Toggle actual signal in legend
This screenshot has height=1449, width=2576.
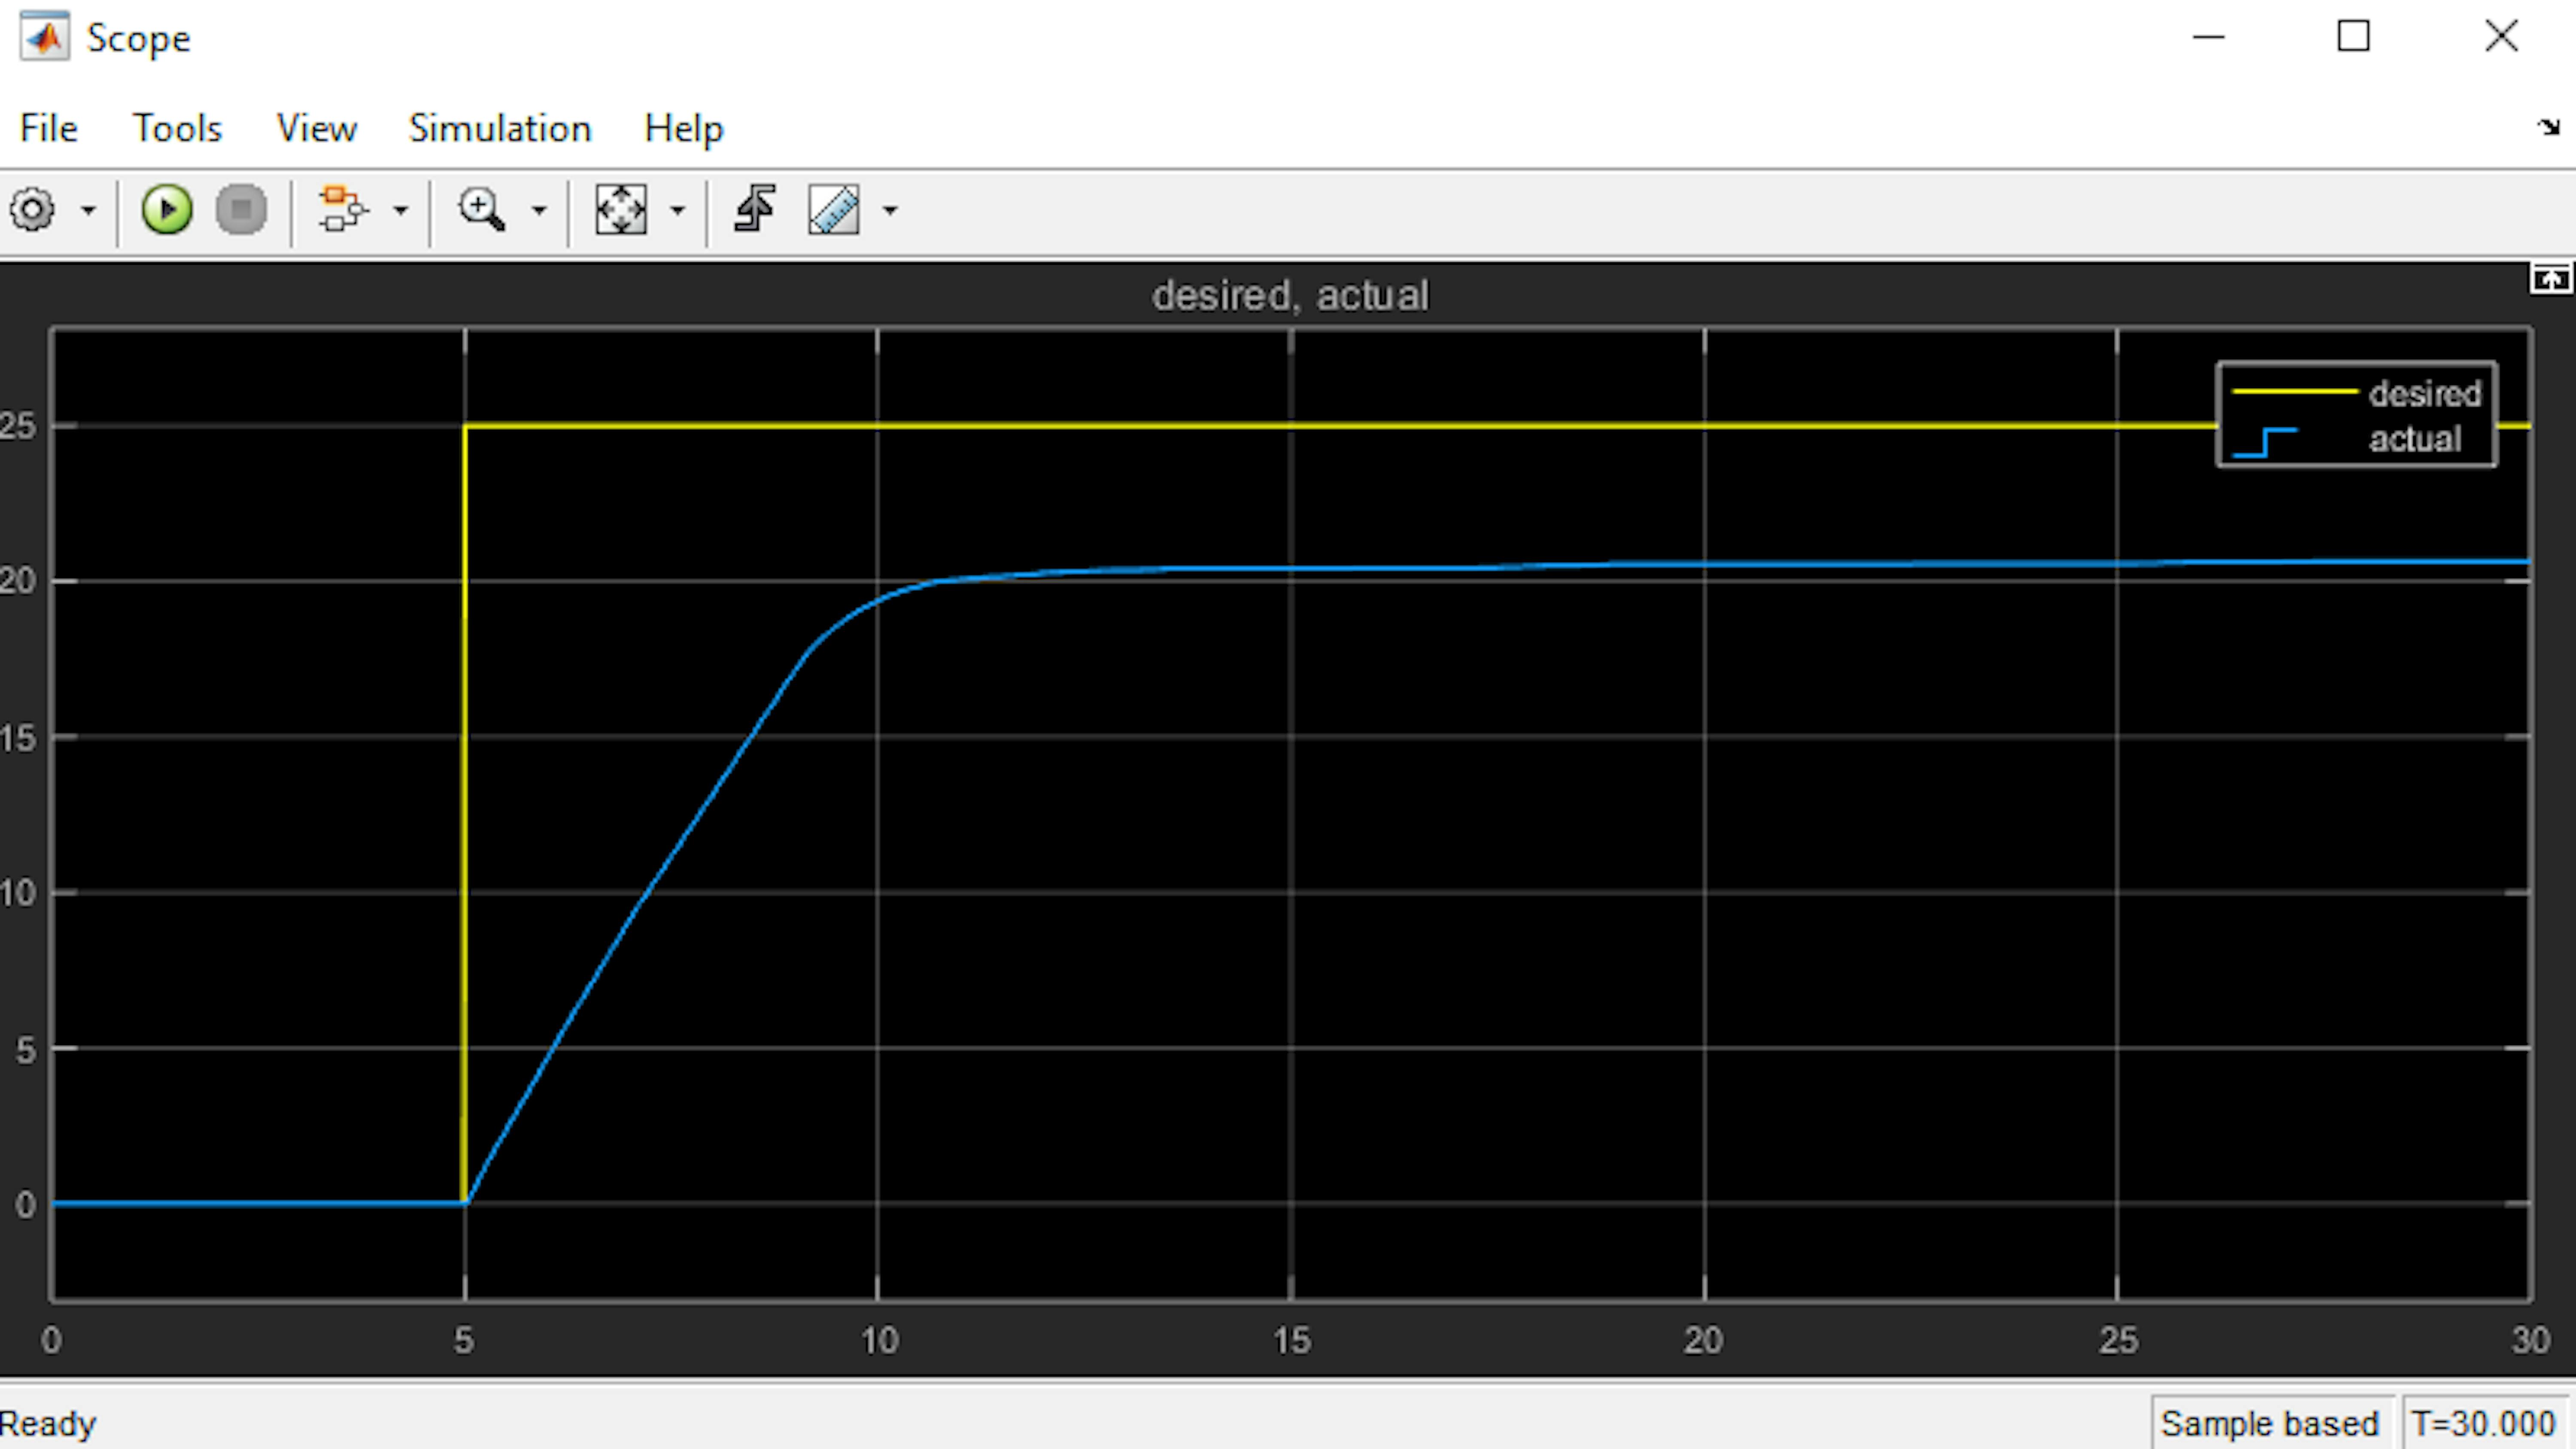coord(2414,439)
